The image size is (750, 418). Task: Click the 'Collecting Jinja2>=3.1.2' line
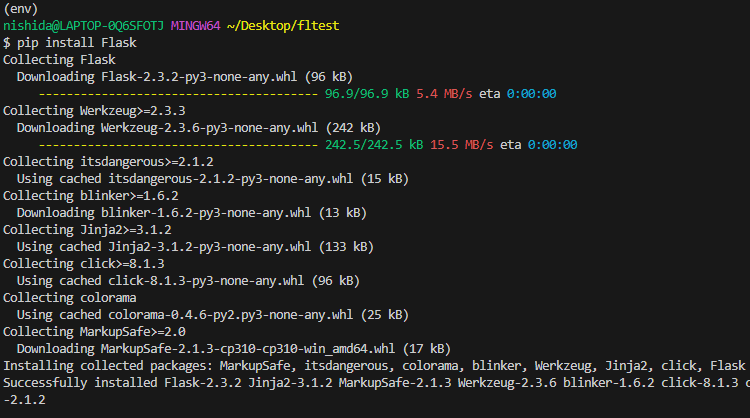[x=87, y=230]
